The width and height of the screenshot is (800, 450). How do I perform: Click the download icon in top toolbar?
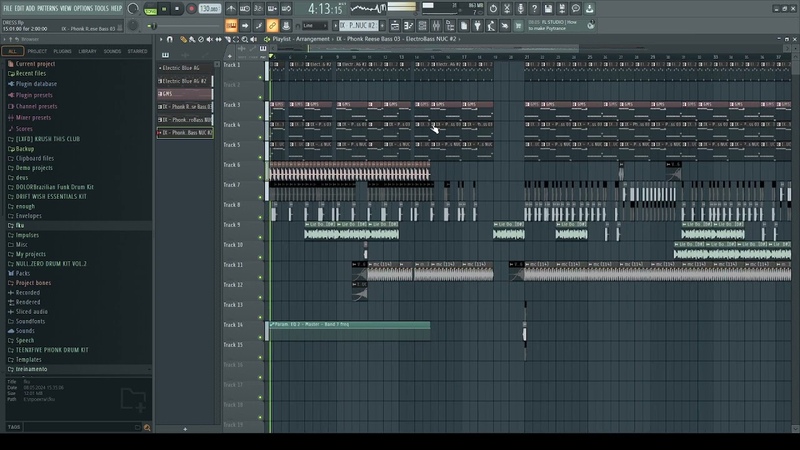[589, 9]
